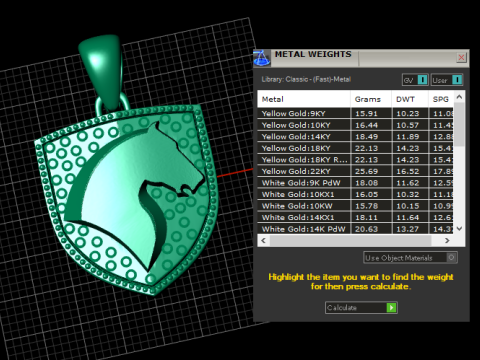Click the 10.15 DWT value
480x360 pixels.
[408, 206]
